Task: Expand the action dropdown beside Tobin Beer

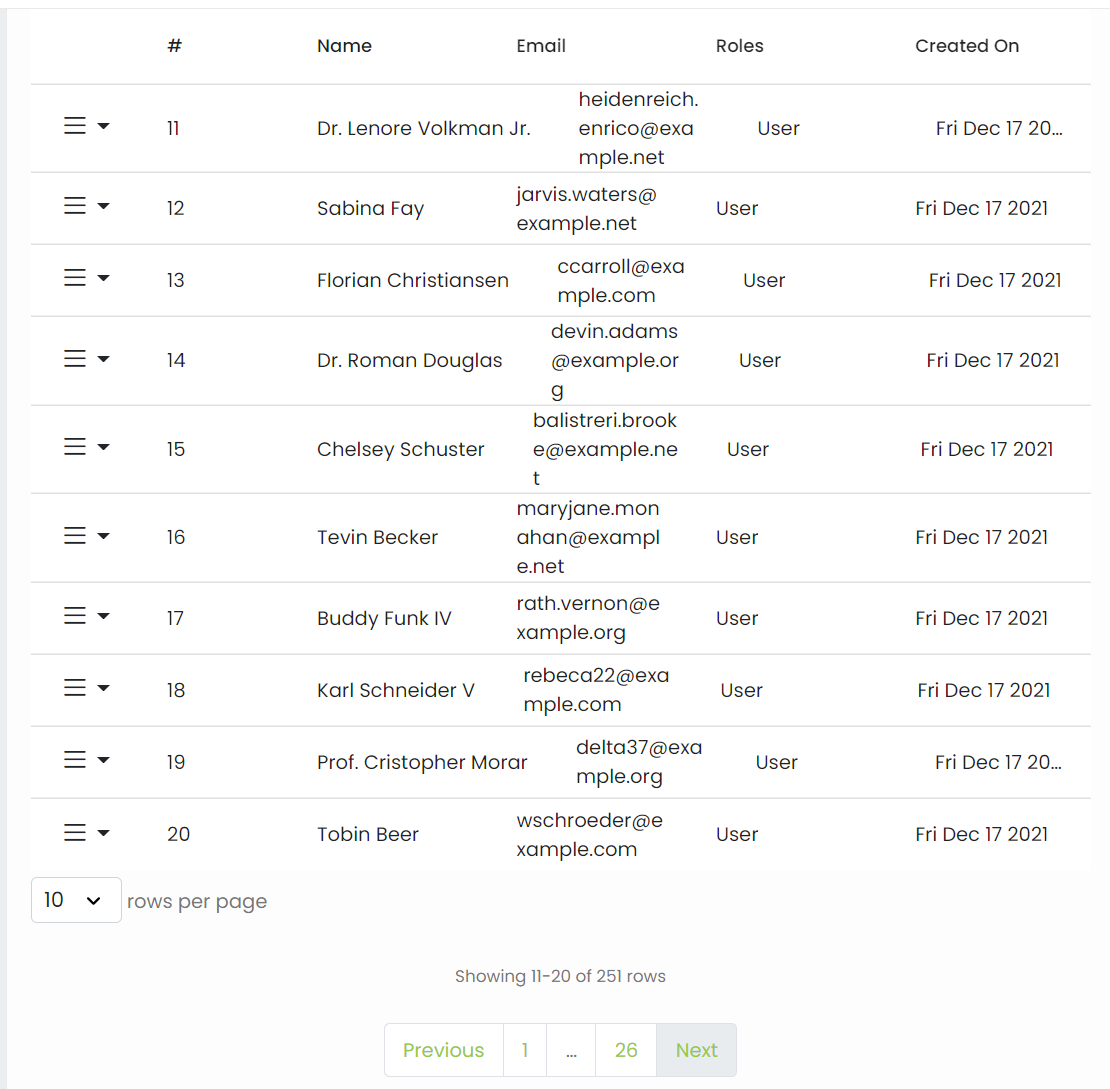Action: click(104, 832)
